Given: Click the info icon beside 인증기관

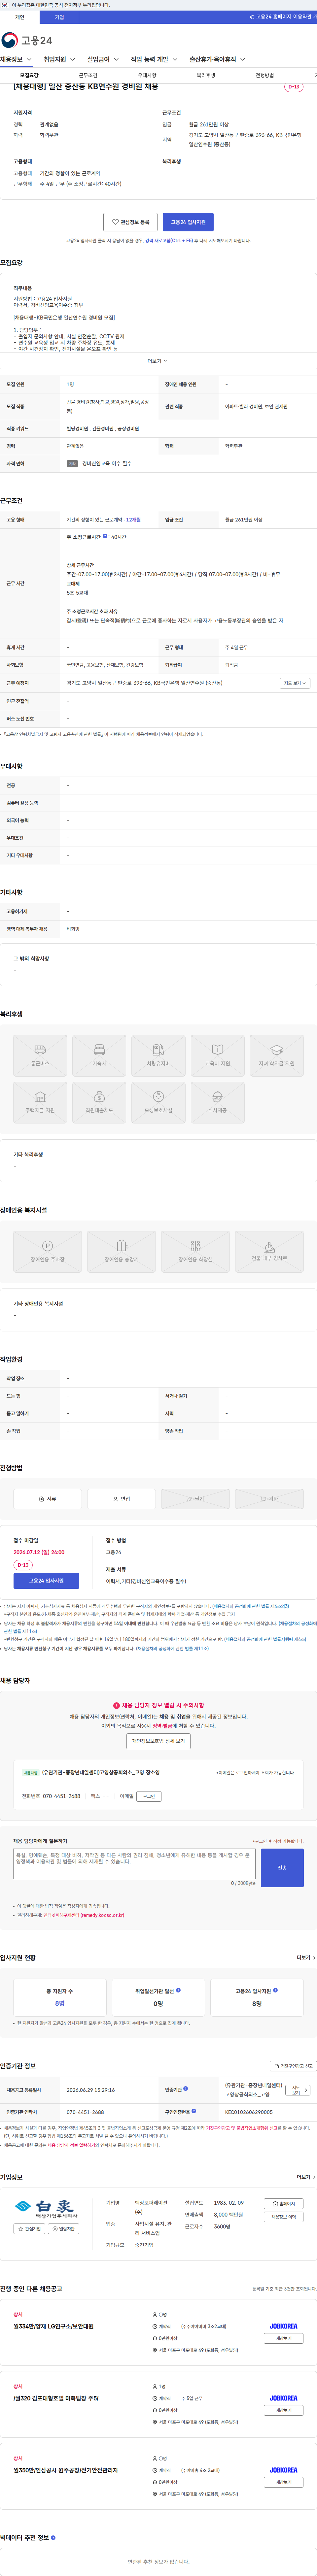Looking at the screenshot, I should coord(186,2089).
